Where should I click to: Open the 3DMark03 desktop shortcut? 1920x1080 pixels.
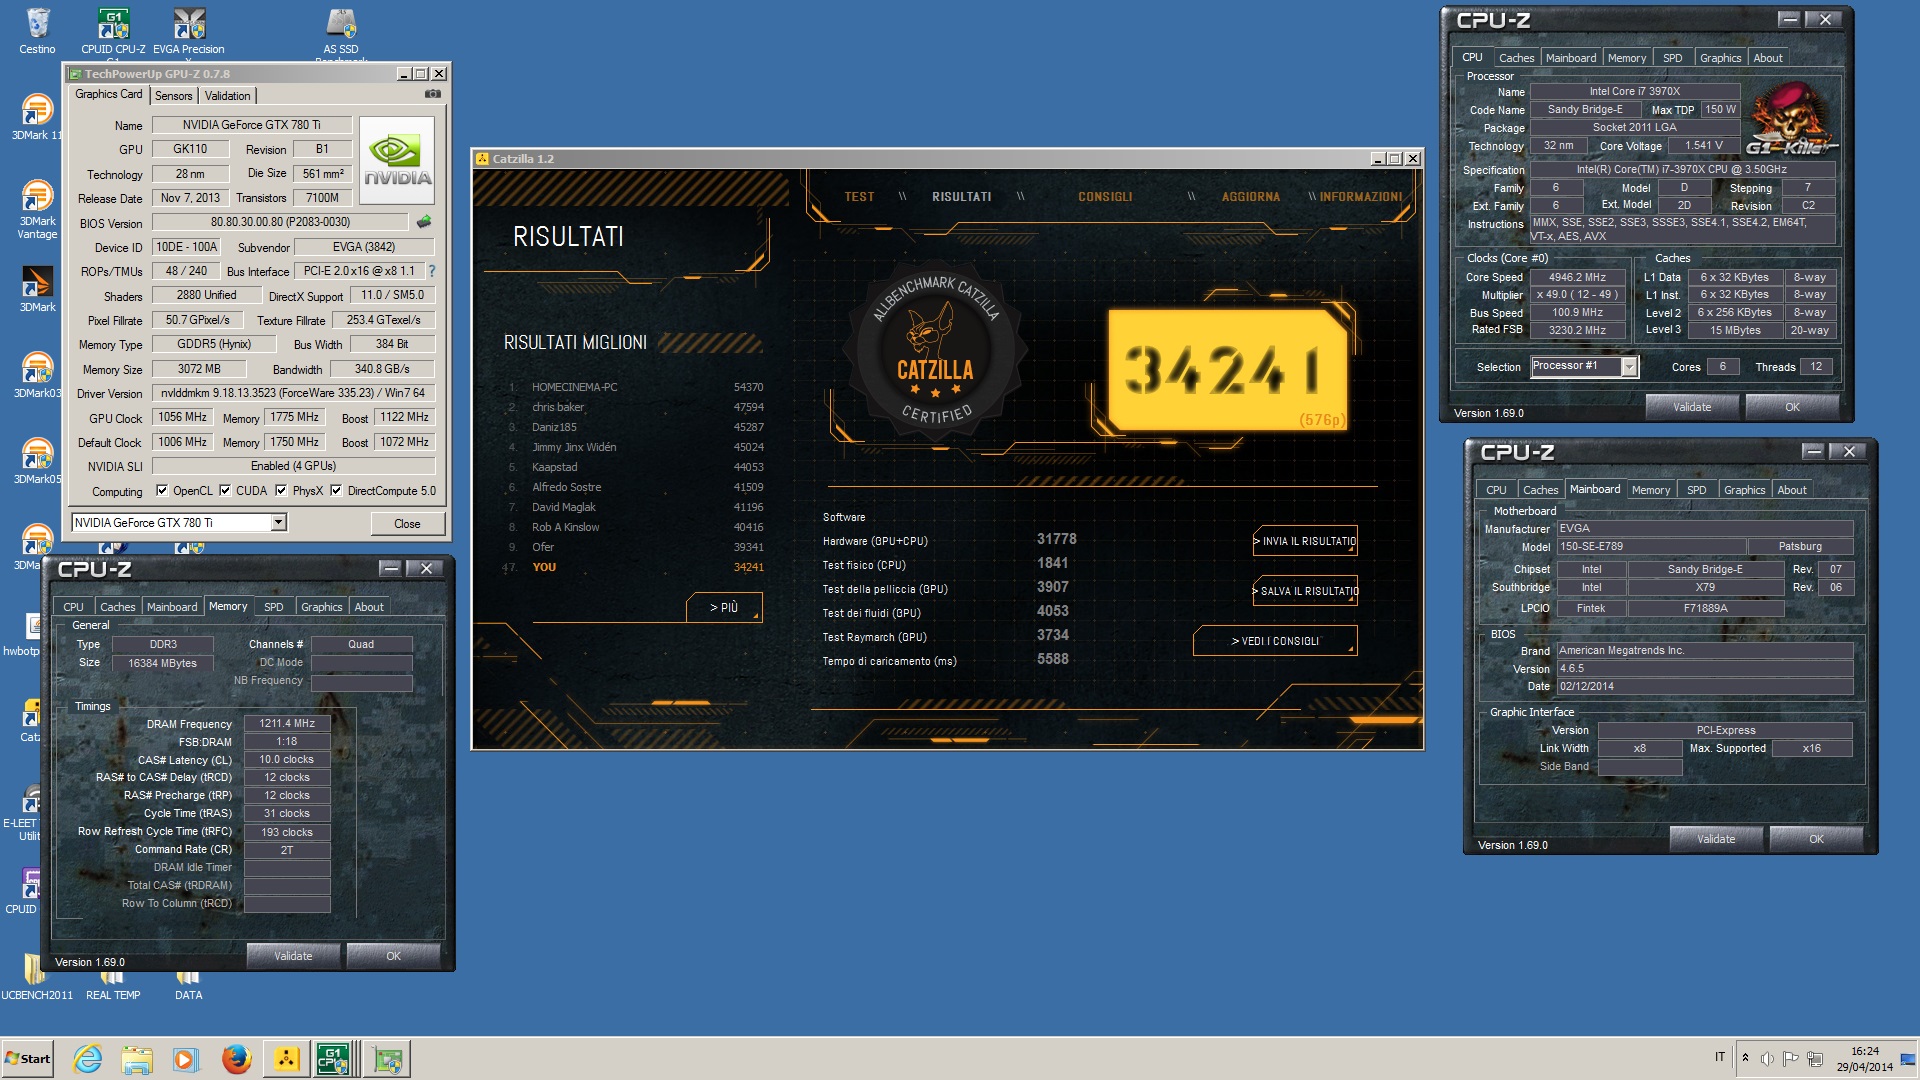37,374
